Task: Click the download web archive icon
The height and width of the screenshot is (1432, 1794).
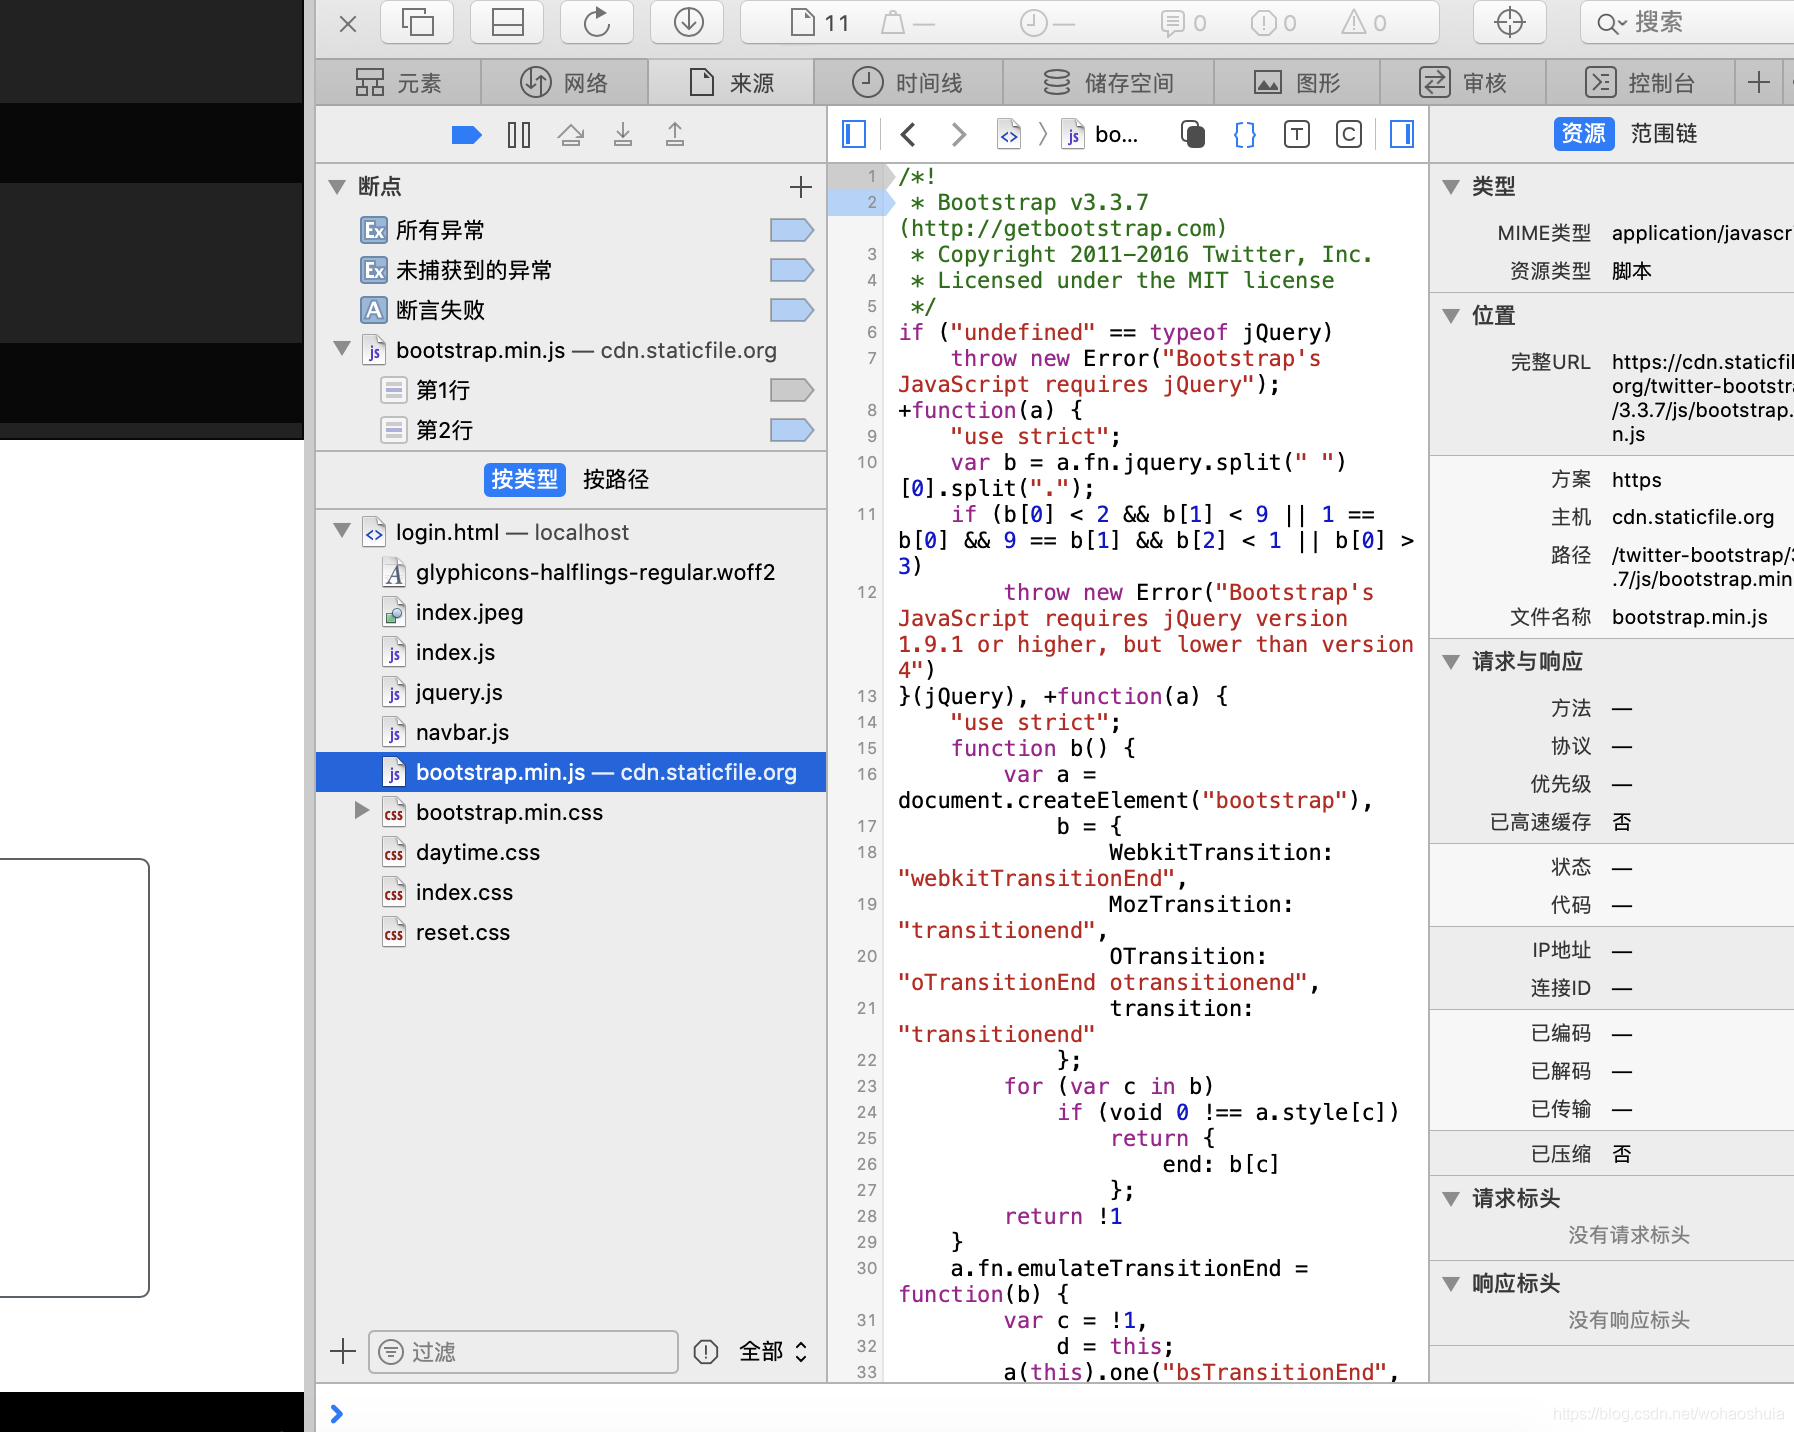Action: pyautogui.click(x=688, y=22)
